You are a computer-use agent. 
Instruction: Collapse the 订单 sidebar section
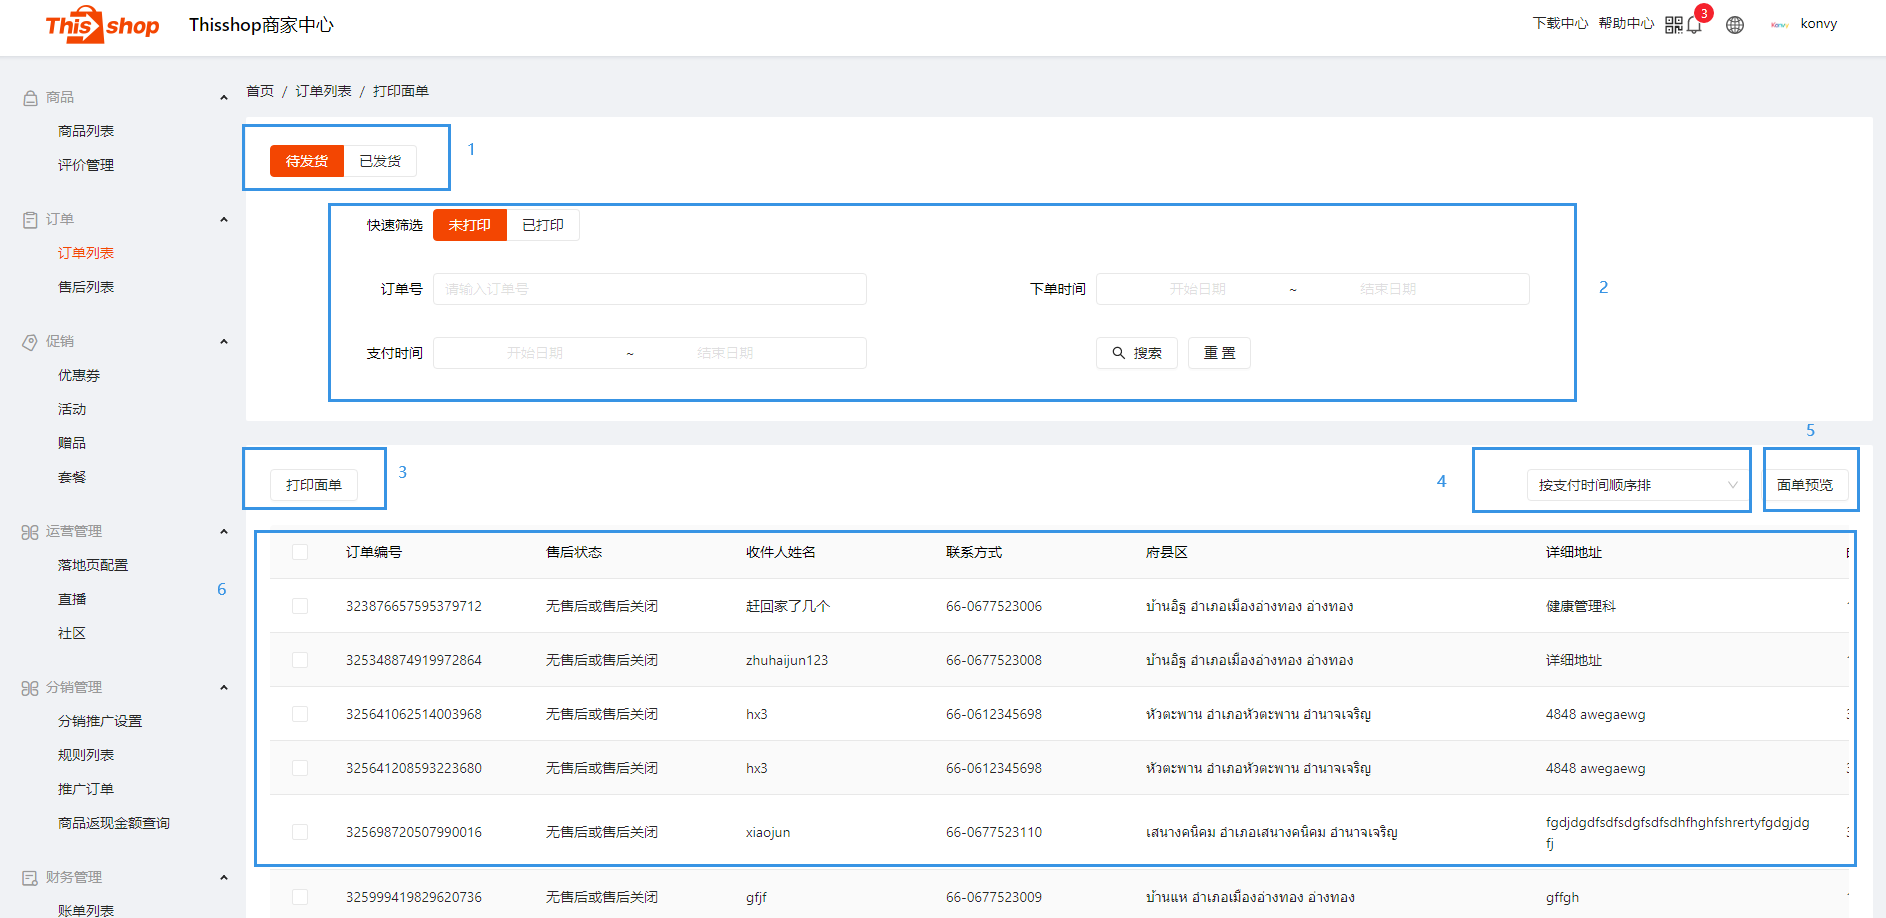point(224,220)
